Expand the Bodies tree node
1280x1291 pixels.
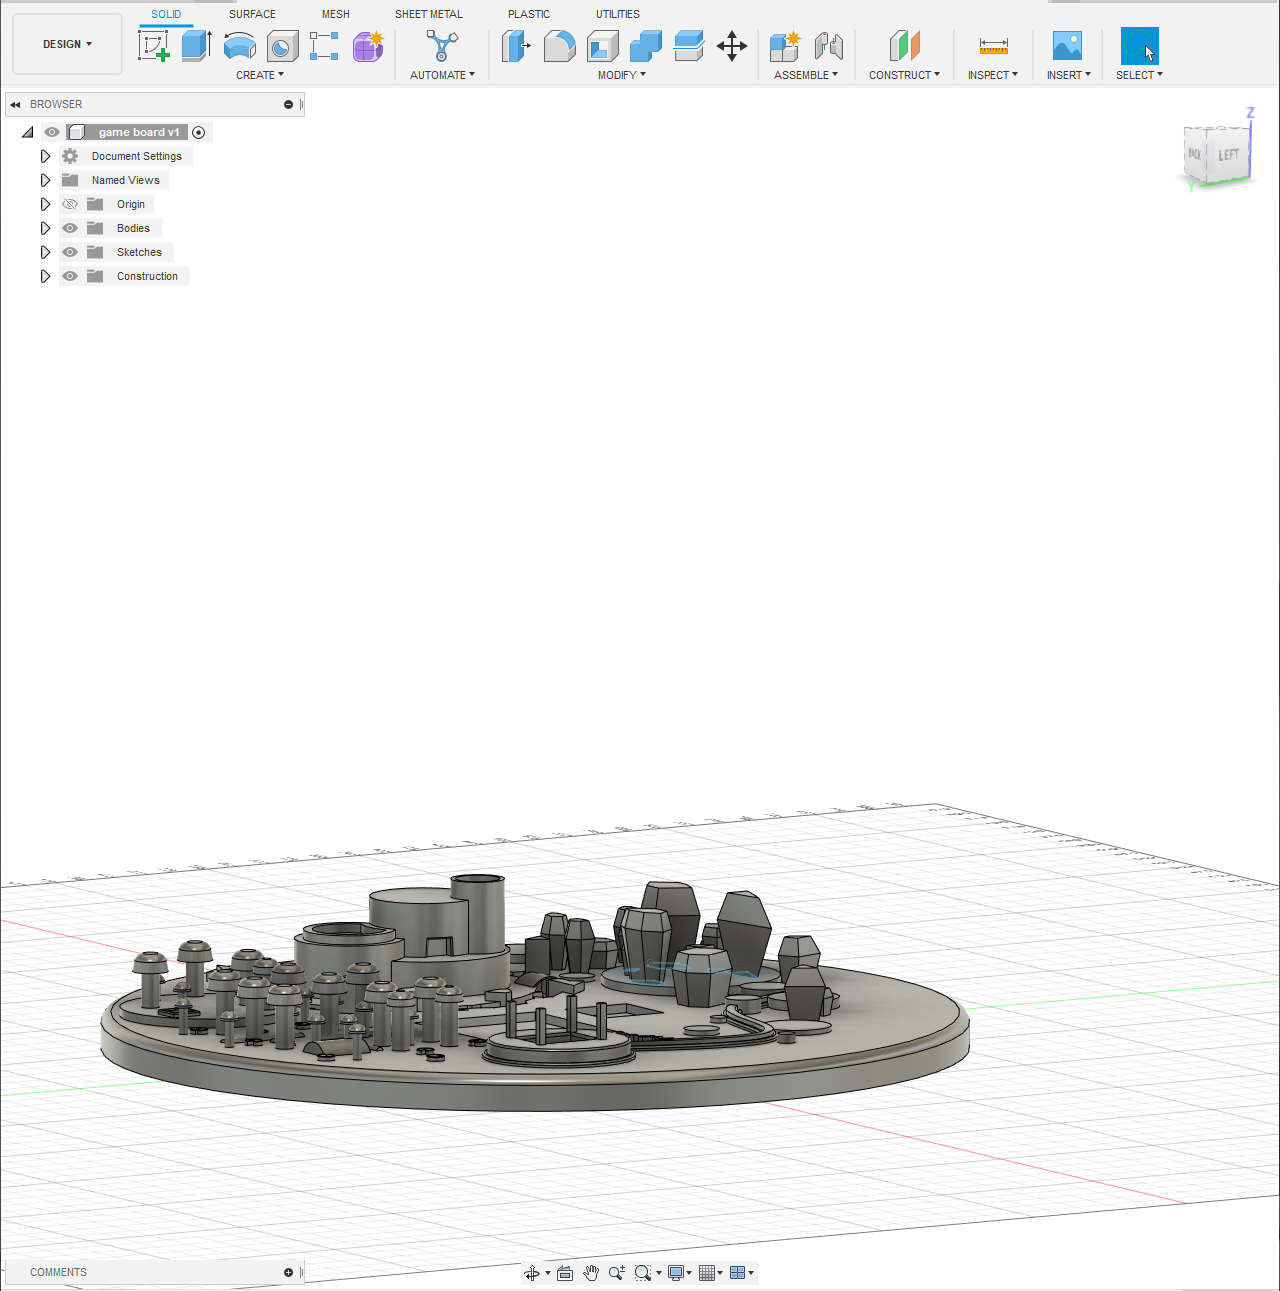click(x=45, y=228)
